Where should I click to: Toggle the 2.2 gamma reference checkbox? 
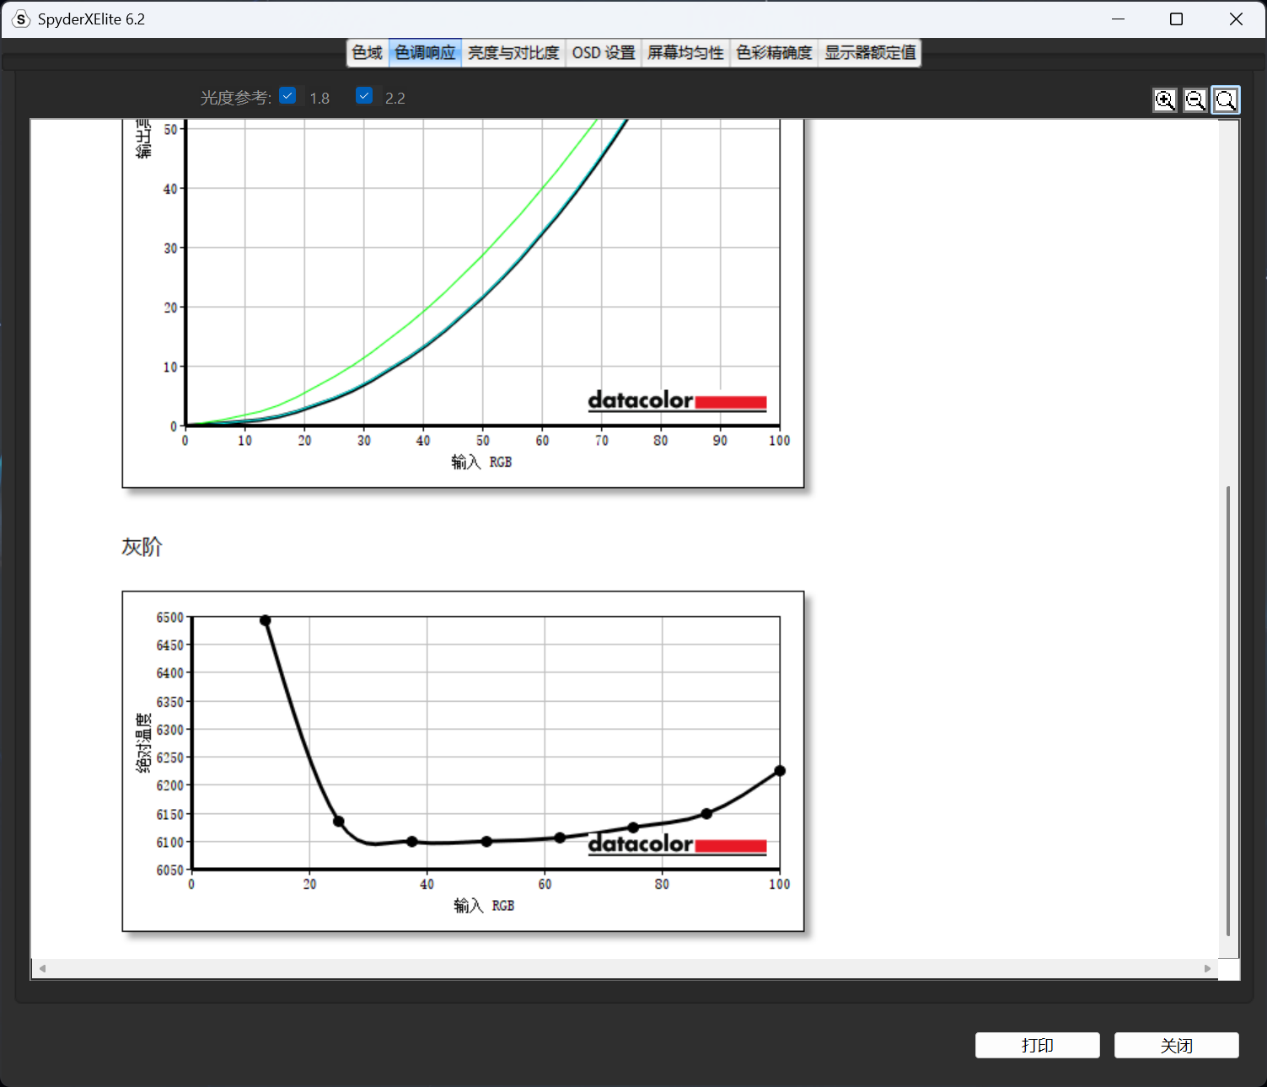click(x=364, y=96)
